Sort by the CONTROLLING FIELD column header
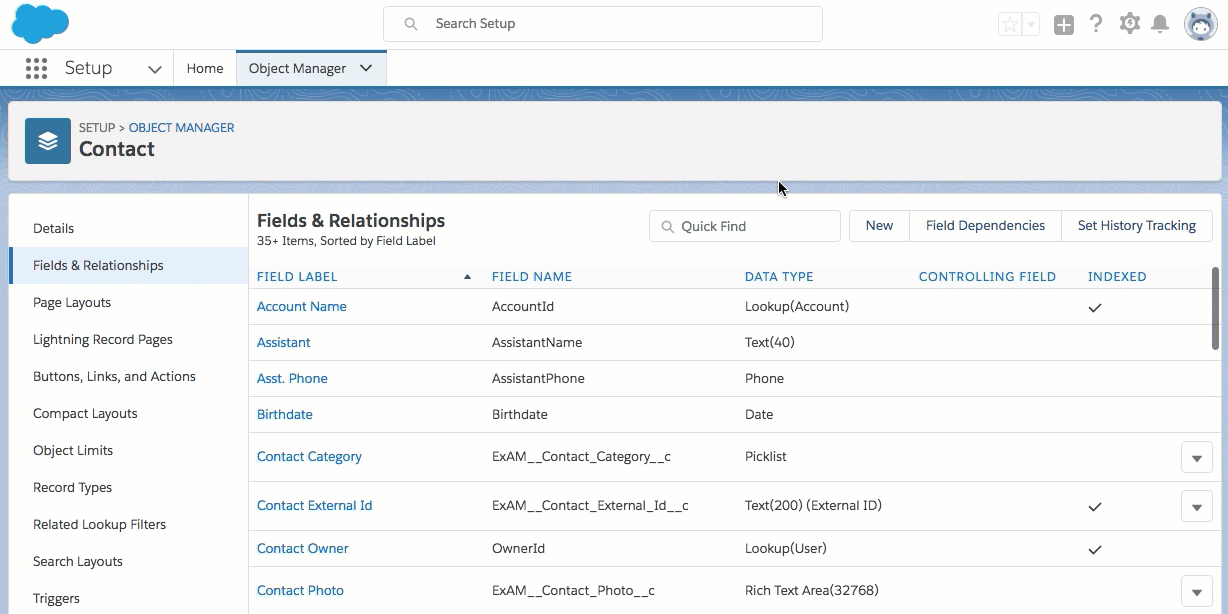Screen dimensions: 1228x614 pos(987,277)
